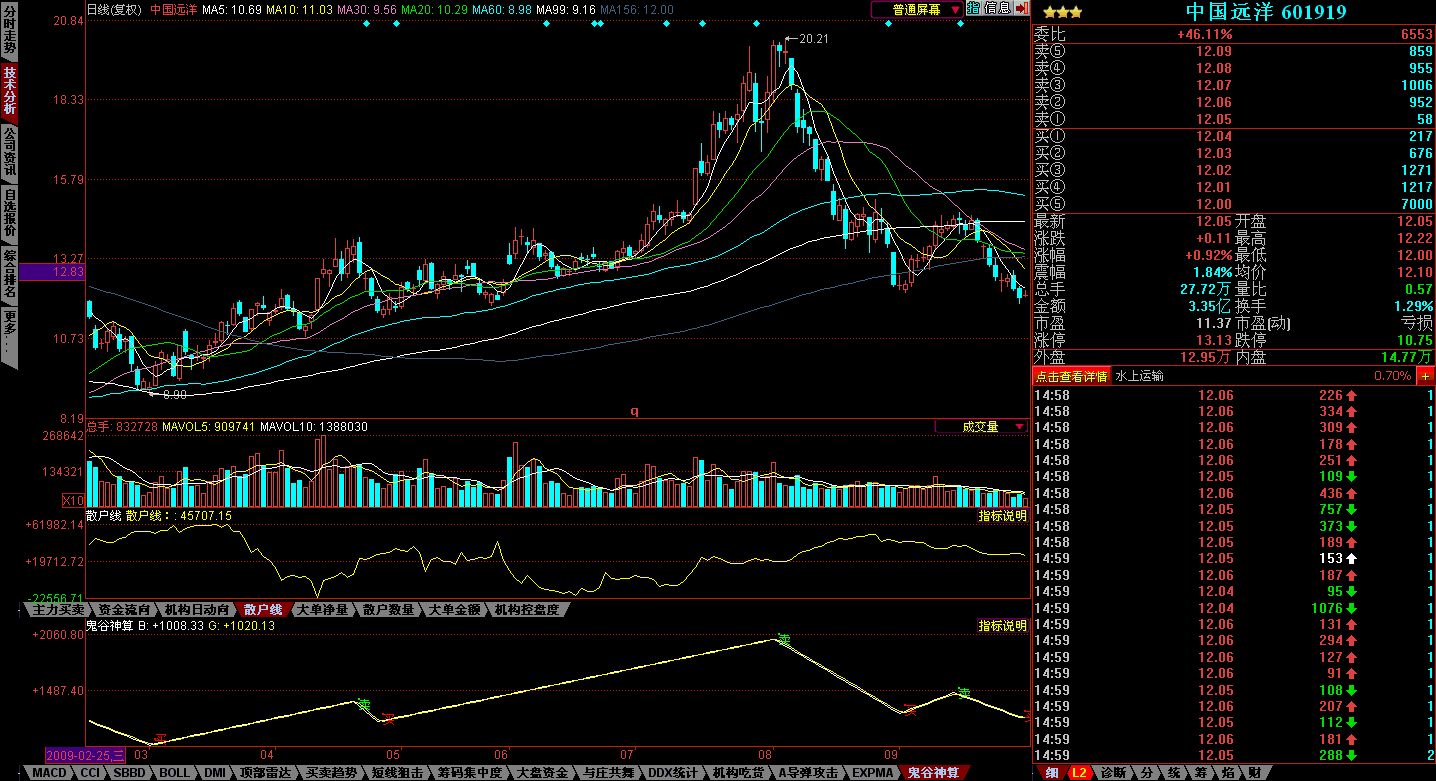Open the 自选报价 side tab

coord(9,214)
